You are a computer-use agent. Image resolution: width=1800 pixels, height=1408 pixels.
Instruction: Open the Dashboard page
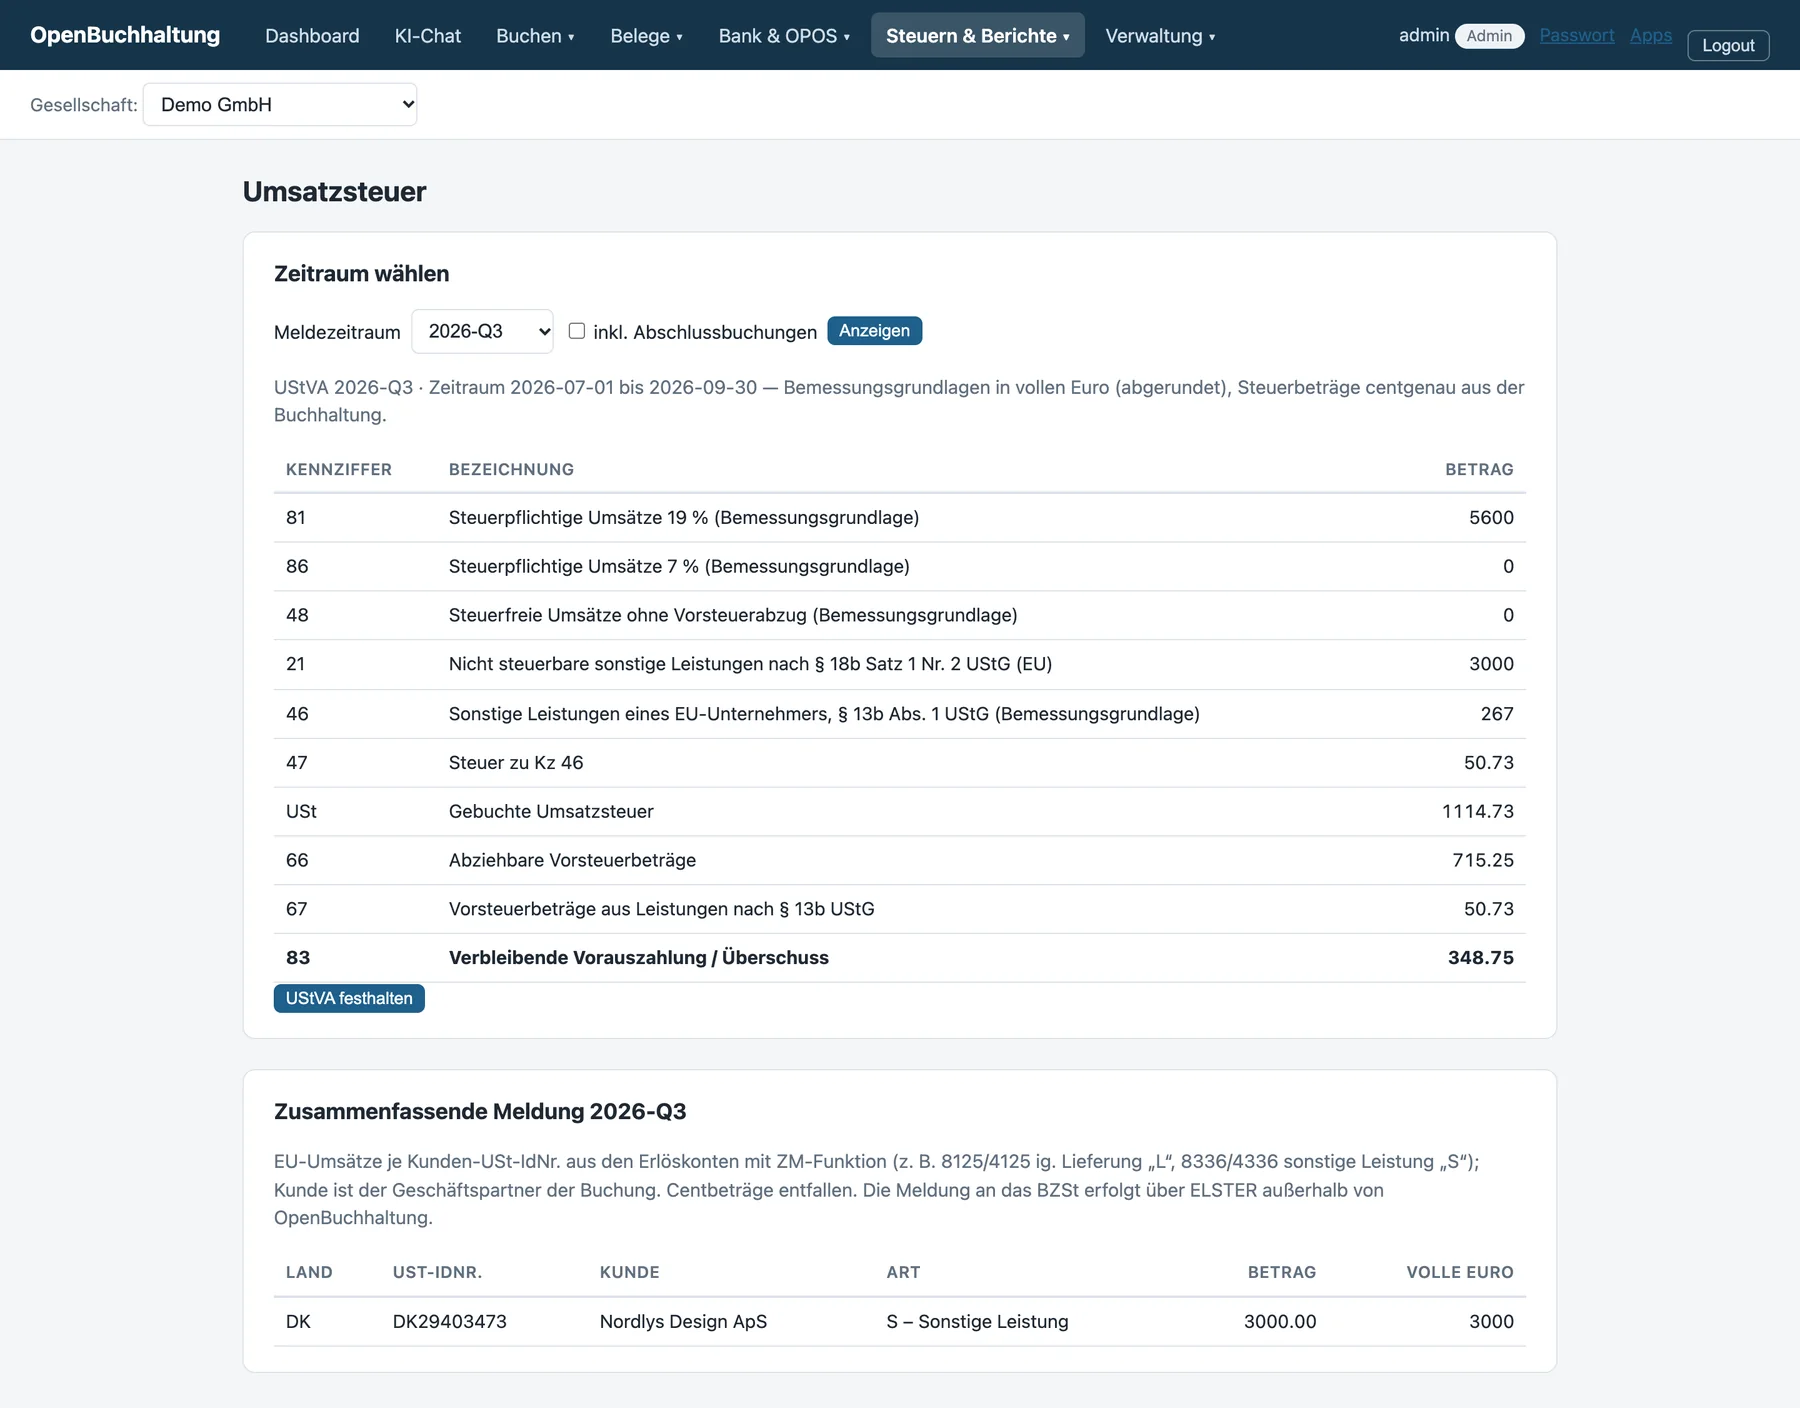point(312,36)
